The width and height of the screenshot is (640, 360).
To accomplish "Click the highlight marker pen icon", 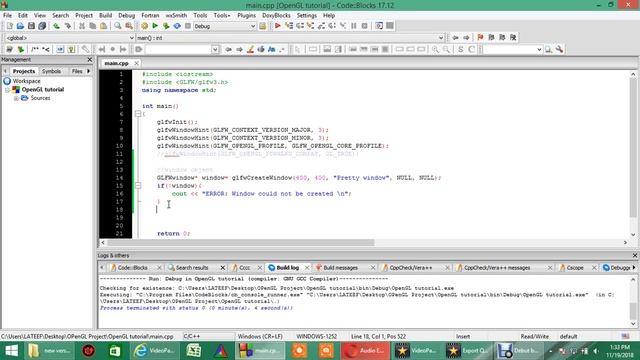I will pyautogui.click(x=250, y=49).
